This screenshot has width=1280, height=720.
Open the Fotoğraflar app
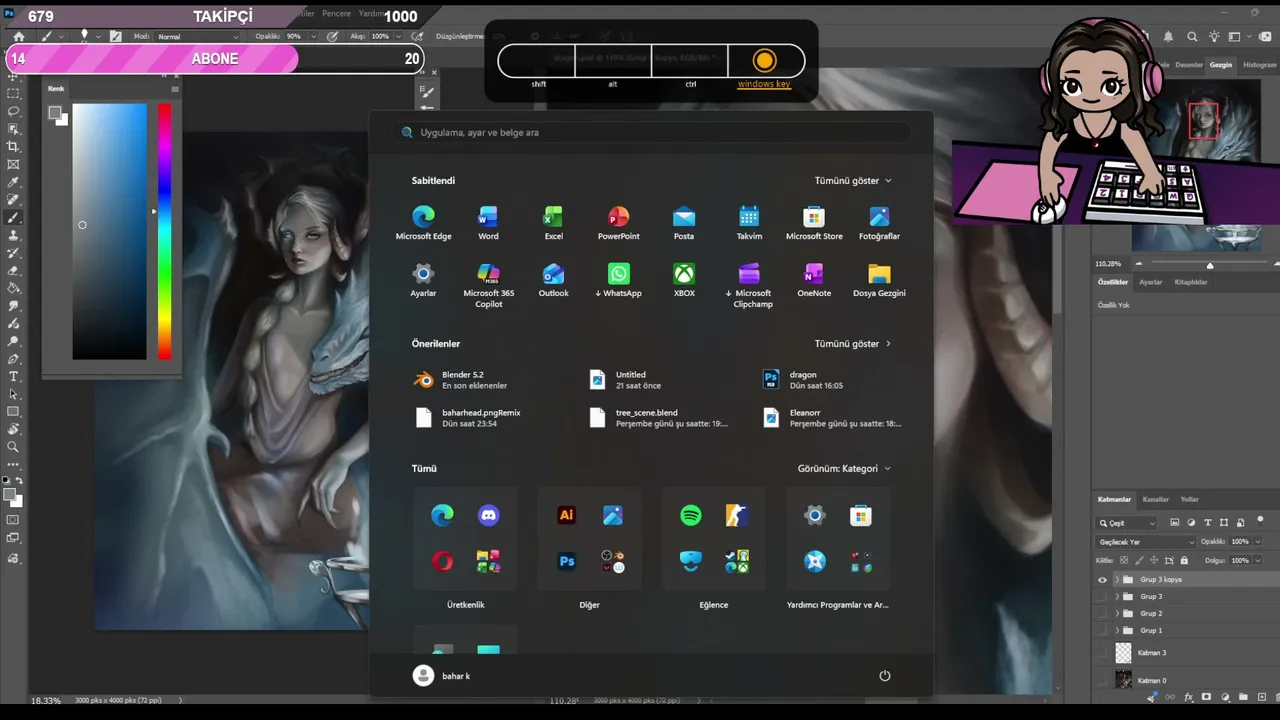point(879,223)
